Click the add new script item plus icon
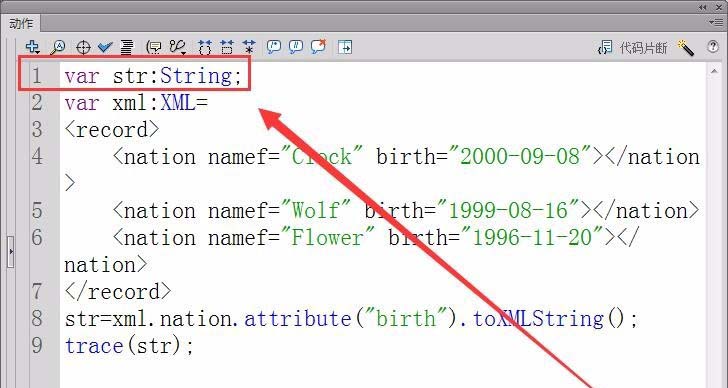 pos(32,47)
